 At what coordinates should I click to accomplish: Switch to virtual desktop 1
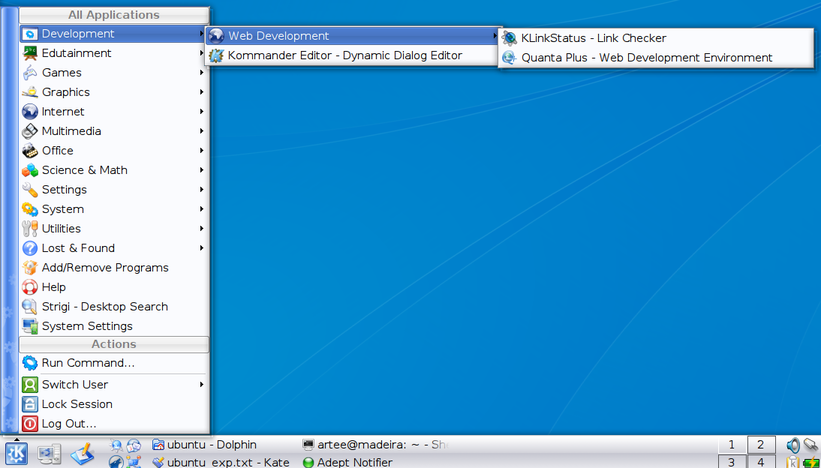pyautogui.click(x=731, y=445)
